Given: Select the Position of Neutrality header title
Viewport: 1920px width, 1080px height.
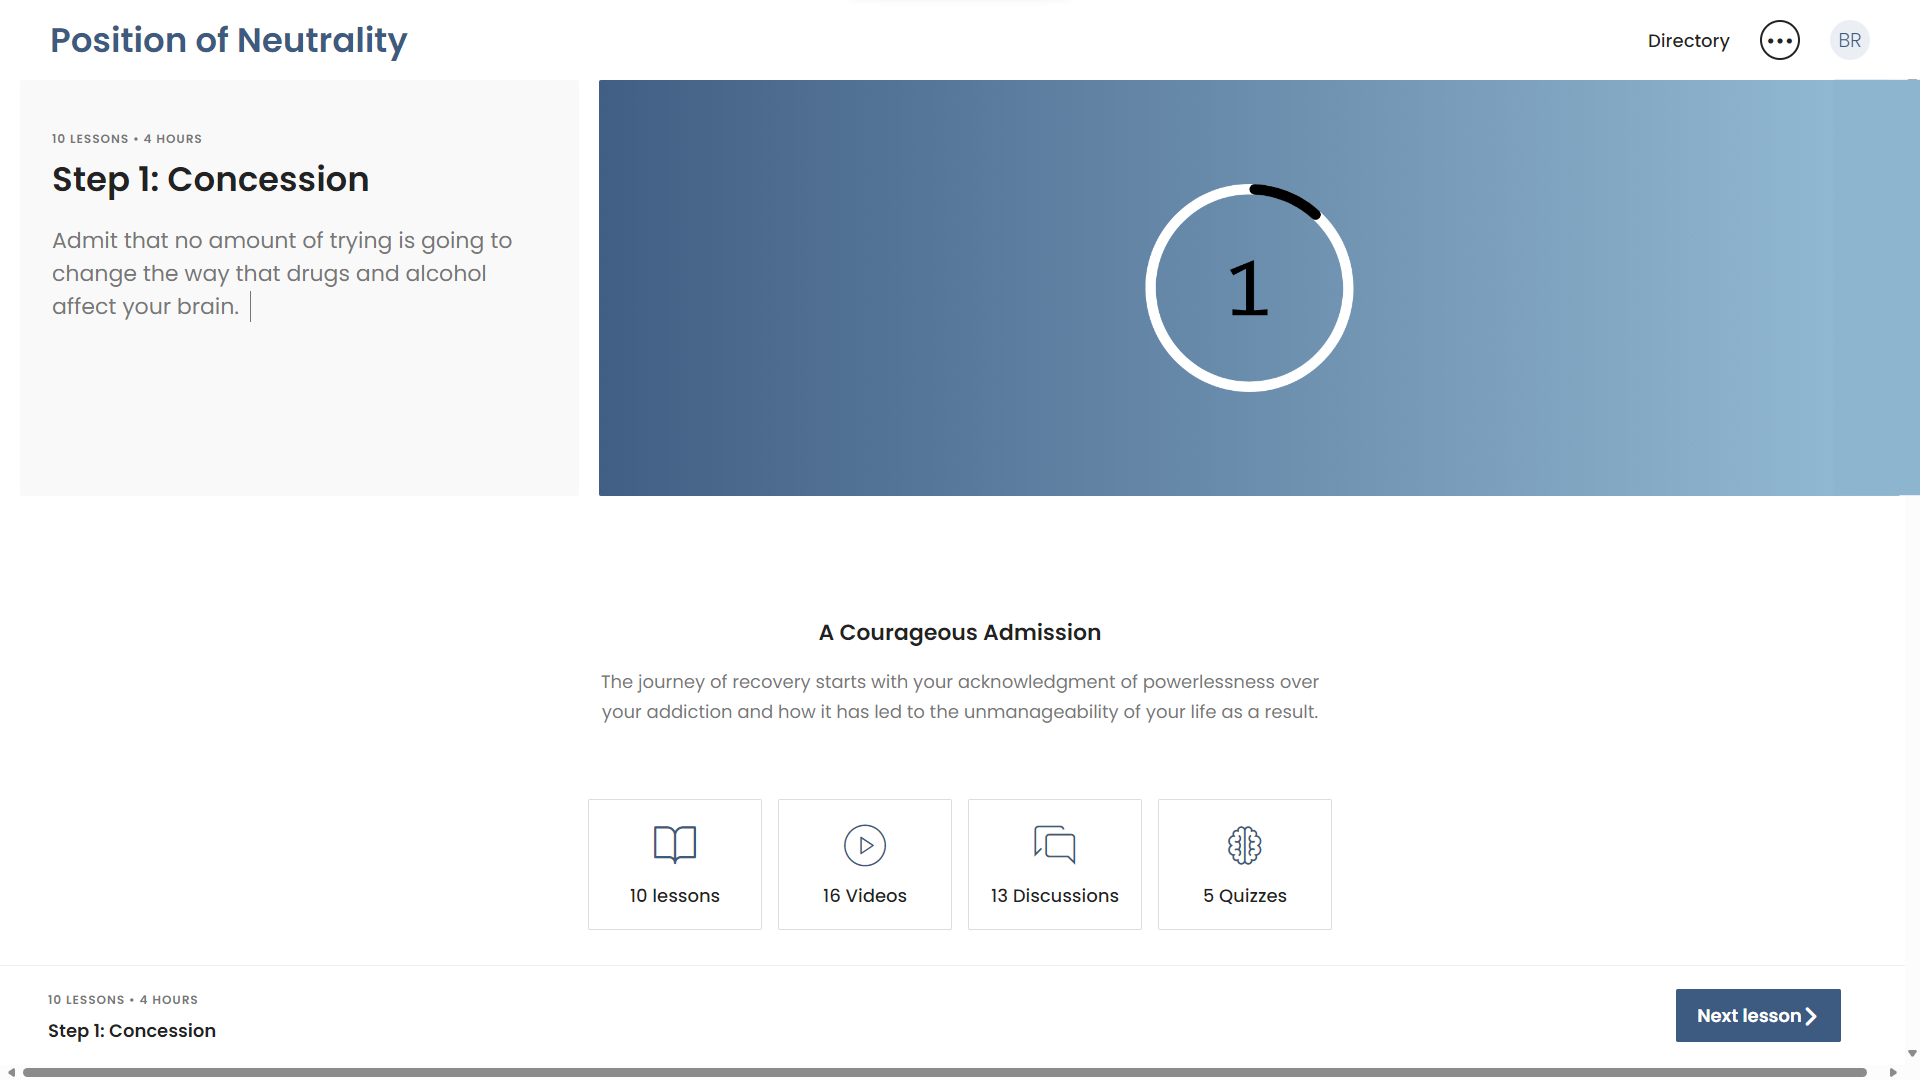Looking at the screenshot, I should [228, 40].
